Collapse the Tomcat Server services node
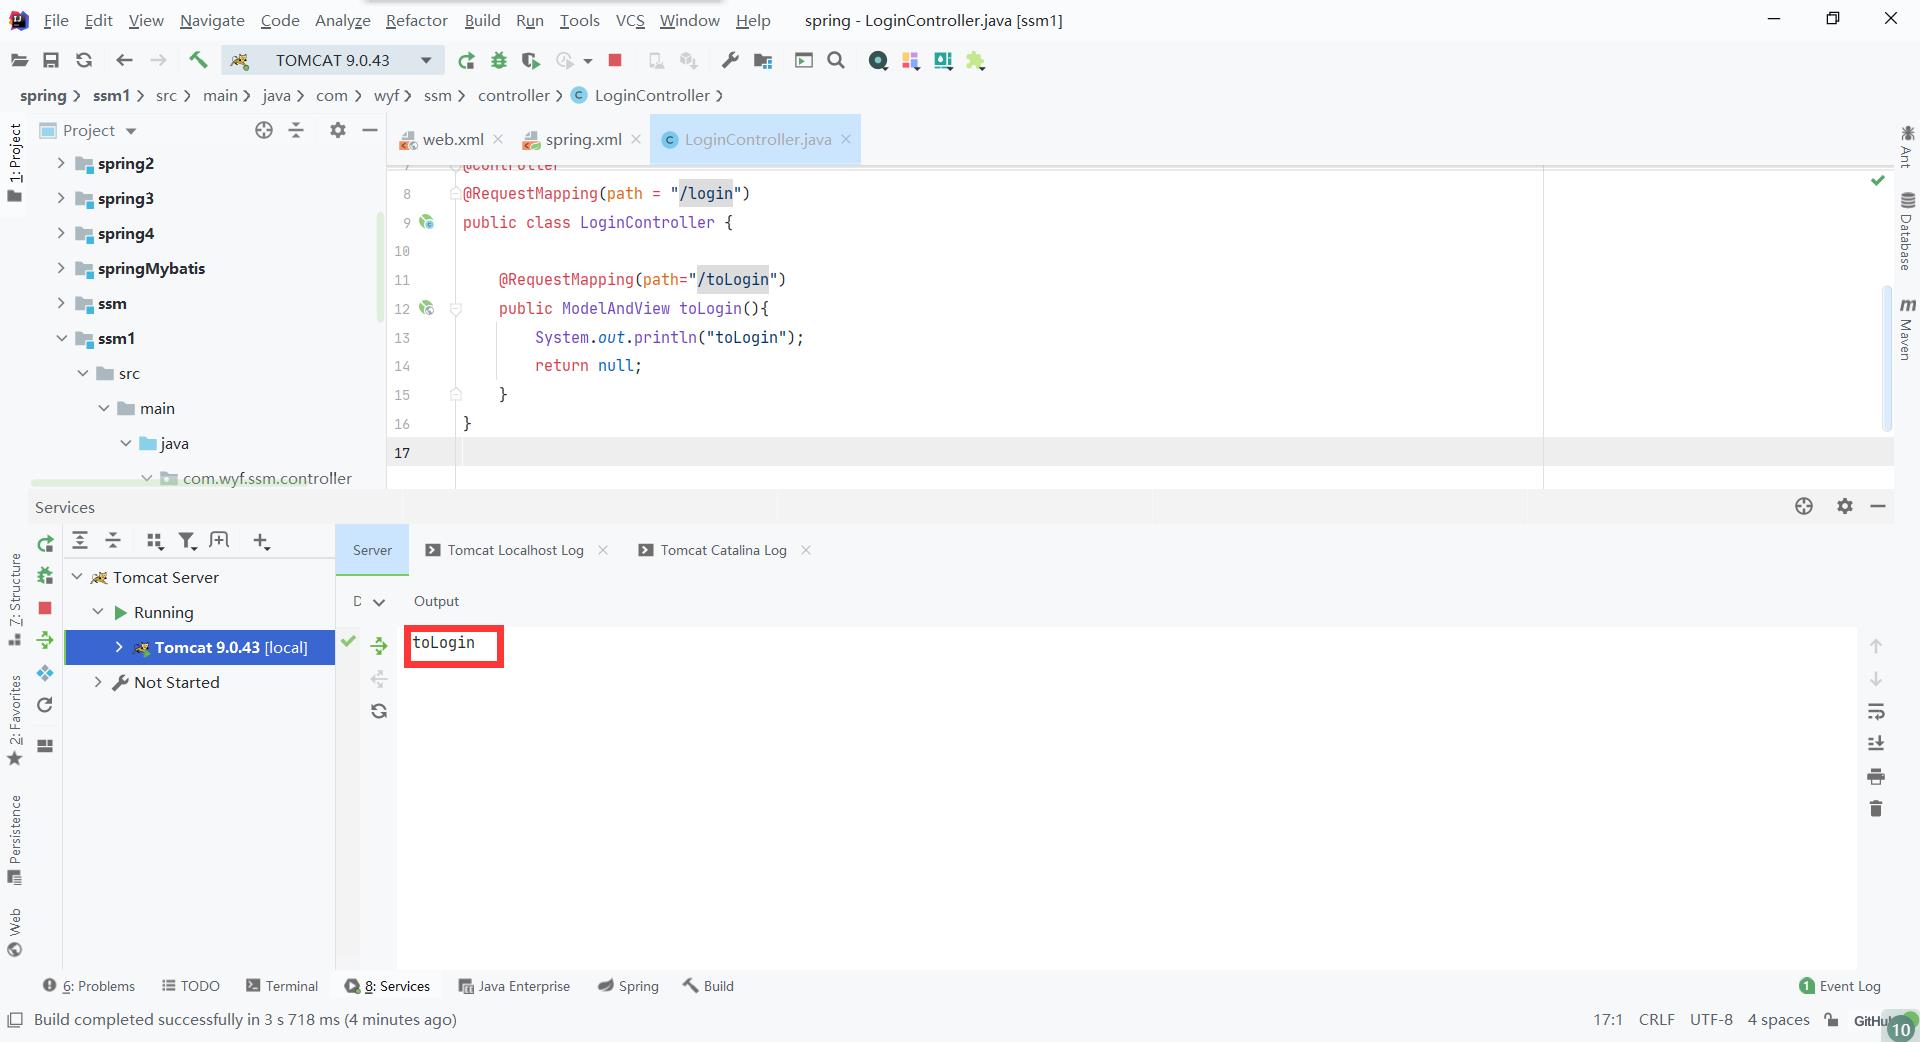Image resolution: width=1920 pixels, height=1042 pixels. tap(77, 577)
